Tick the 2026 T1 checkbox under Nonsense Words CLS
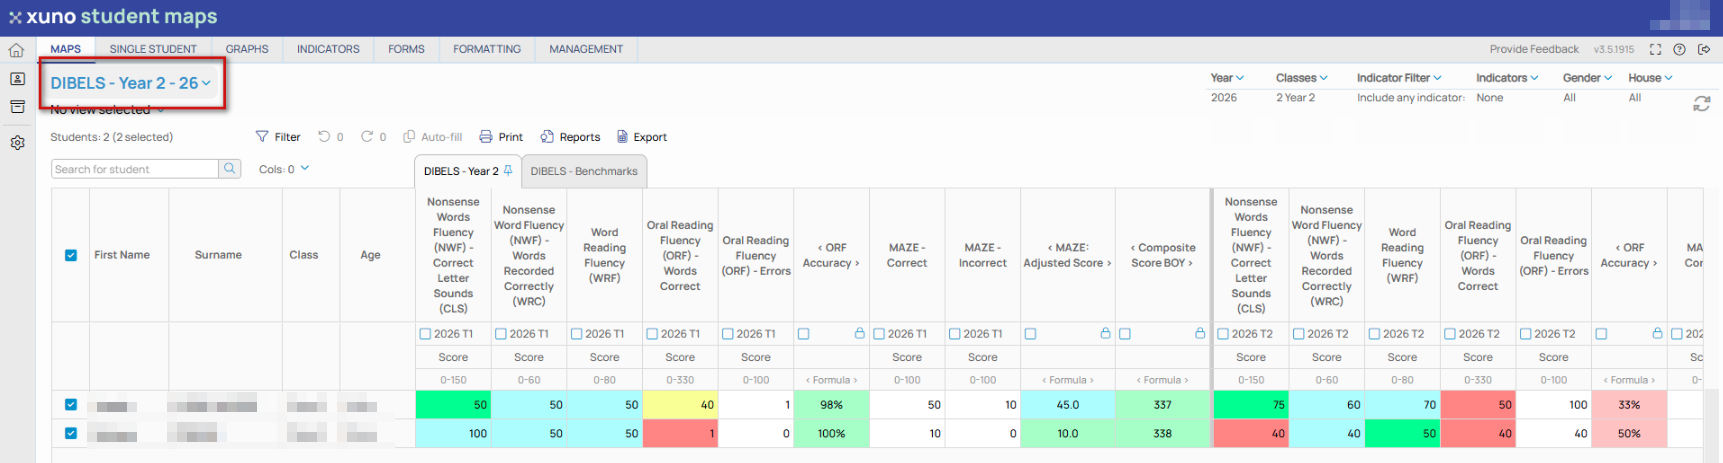The width and height of the screenshot is (1723, 463). [x=426, y=334]
